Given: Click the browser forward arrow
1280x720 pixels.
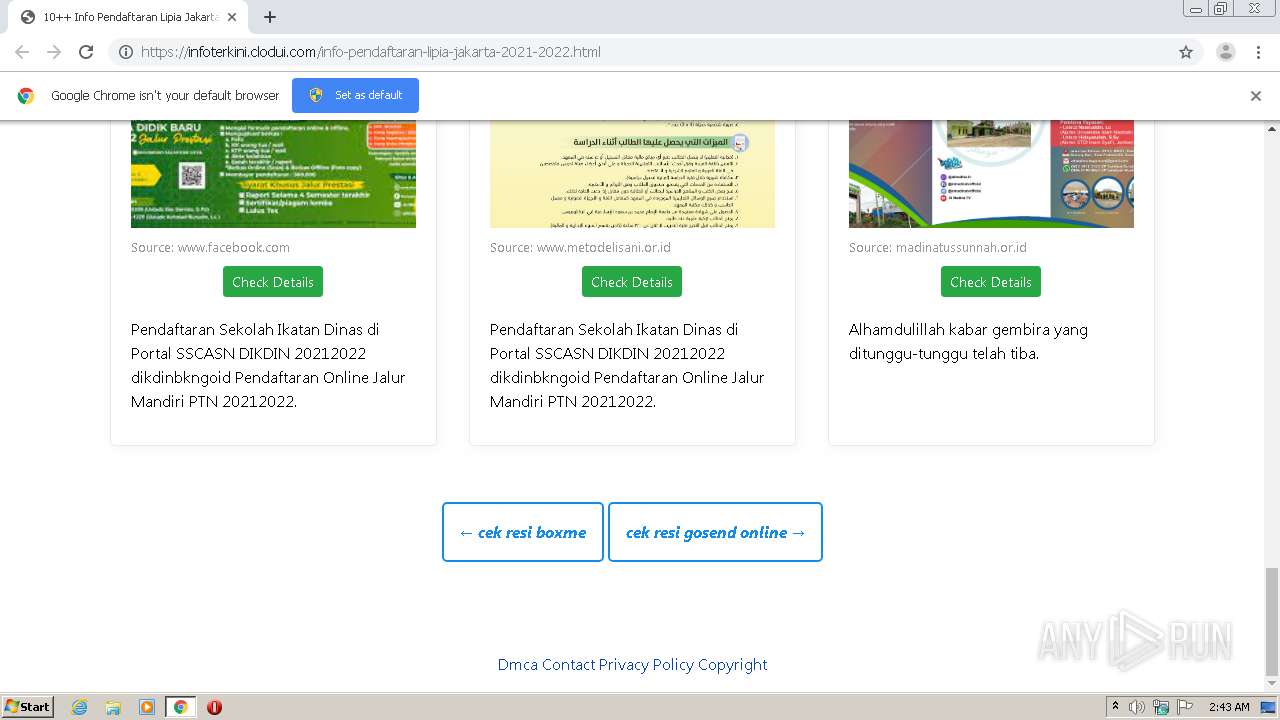Looking at the screenshot, I should click(x=54, y=52).
